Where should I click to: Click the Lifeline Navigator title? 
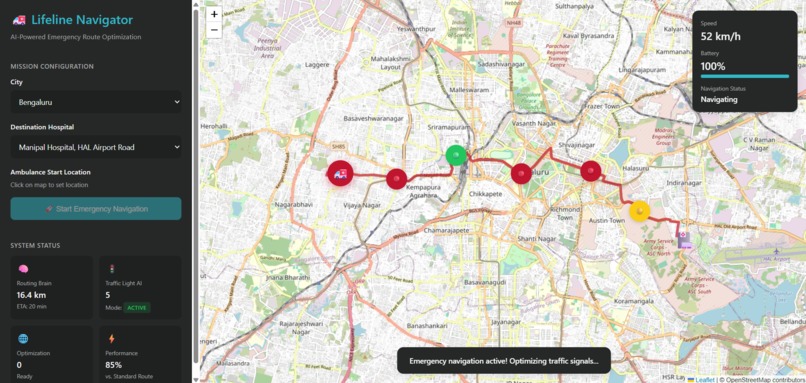pyautogui.click(x=82, y=20)
